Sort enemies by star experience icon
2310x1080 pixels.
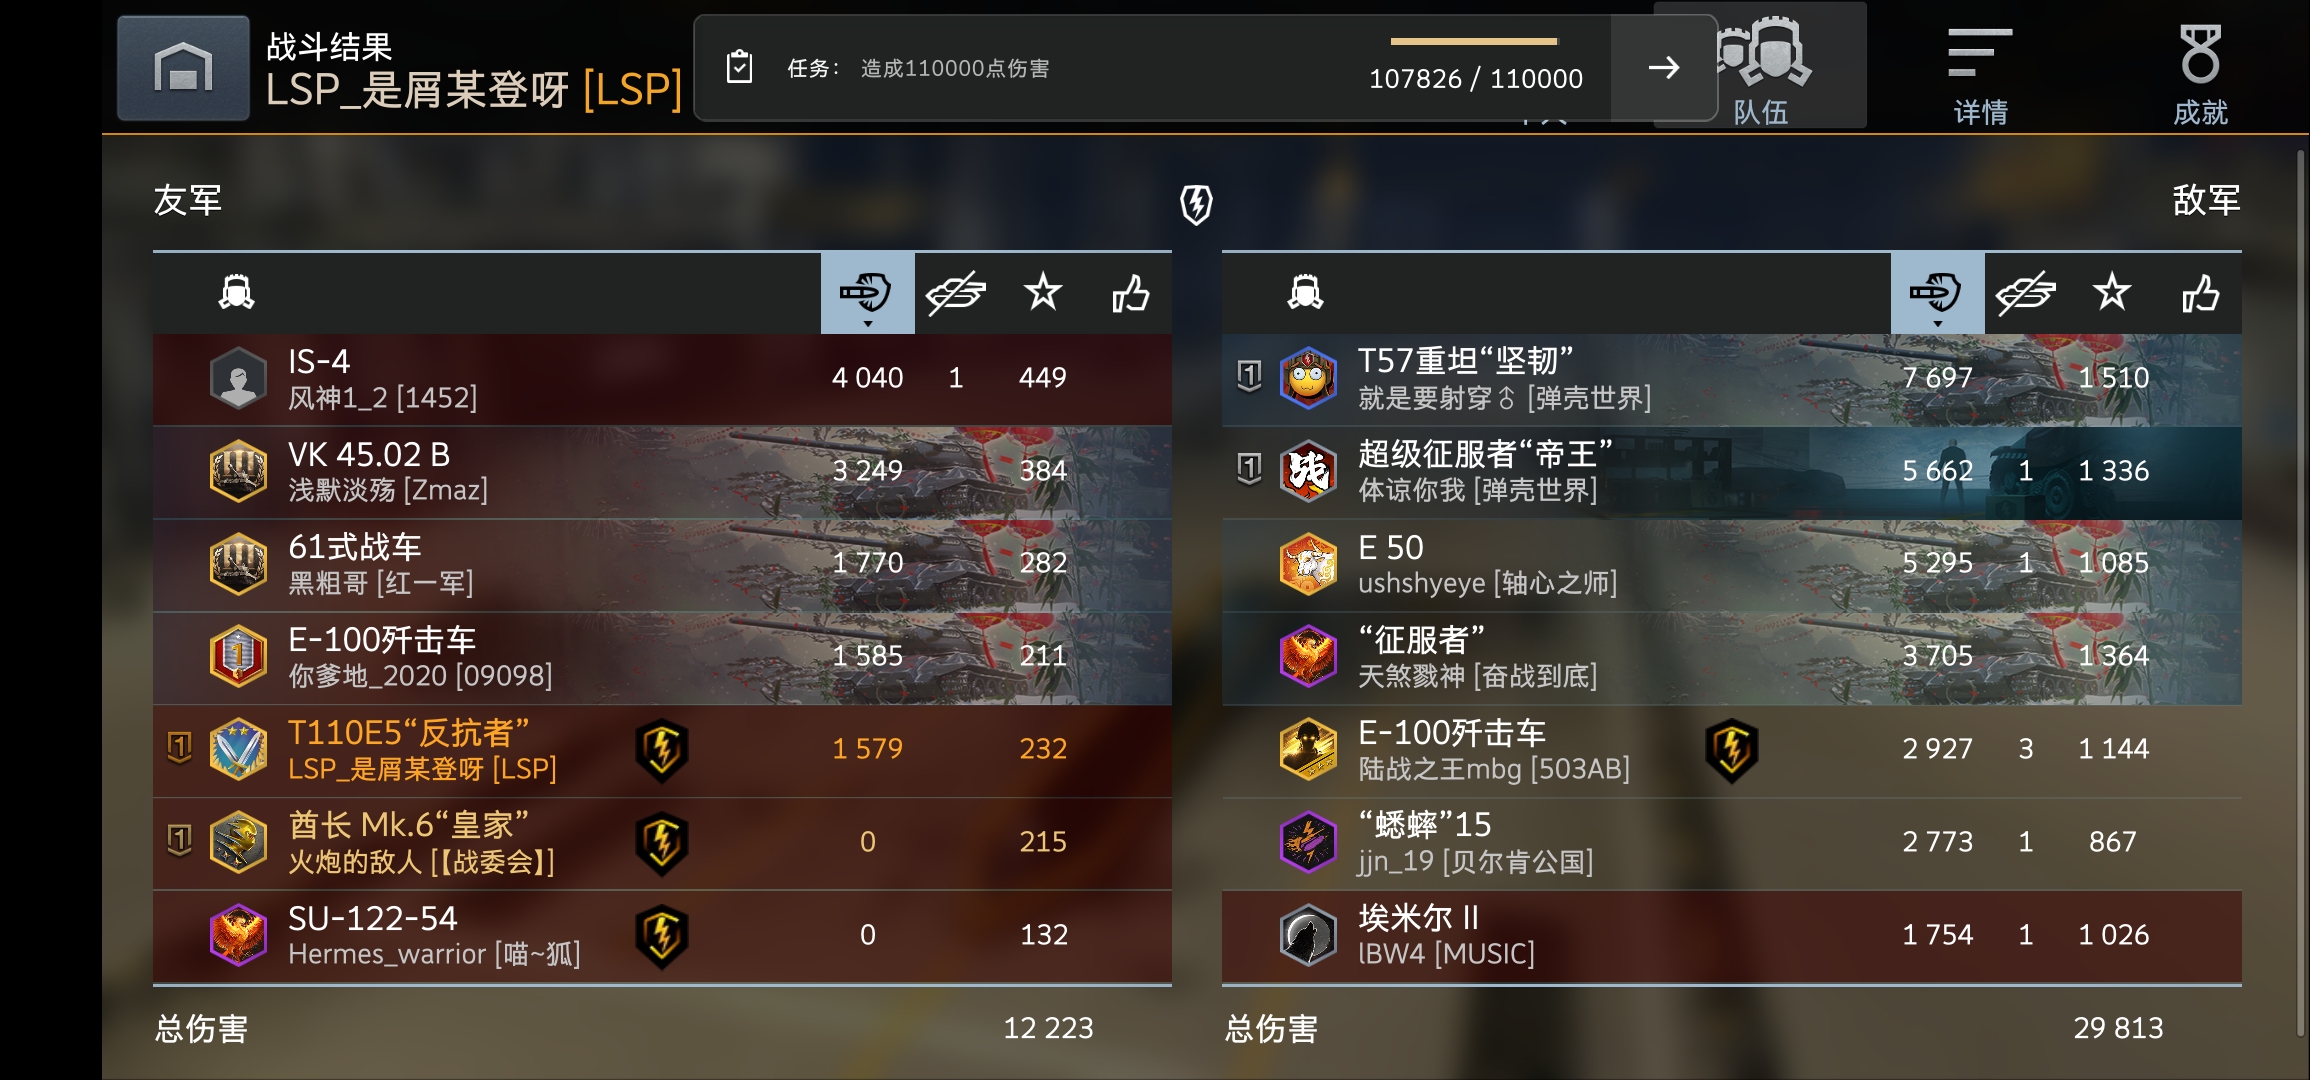coord(2112,293)
